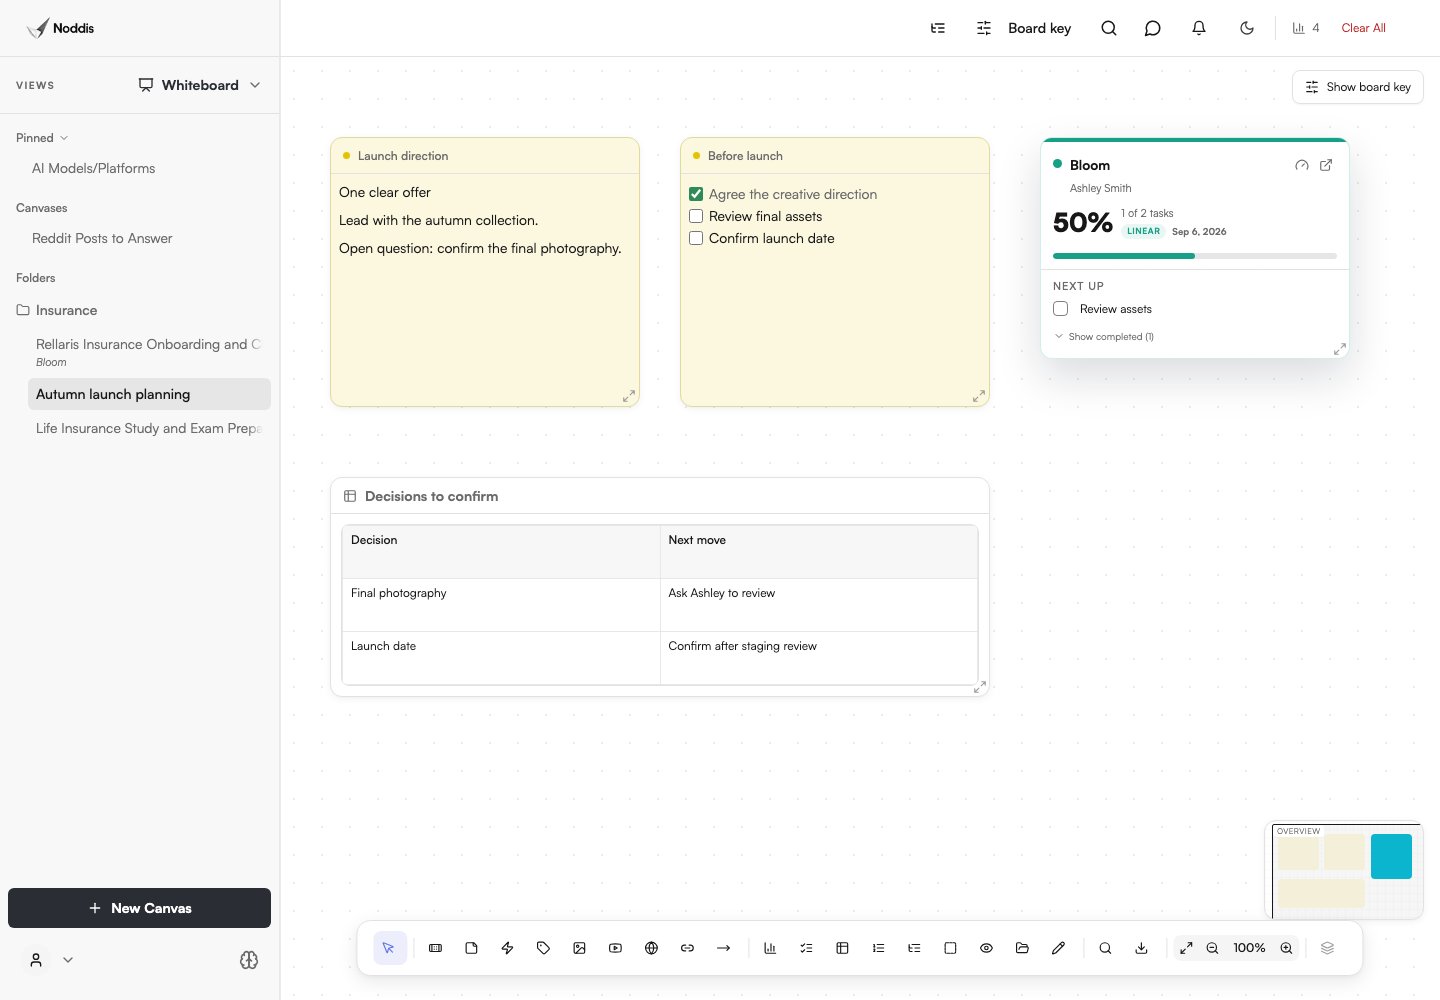Add a link with the chain icon
Viewport: 1440px width, 1000px height.
tap(687, 948)
